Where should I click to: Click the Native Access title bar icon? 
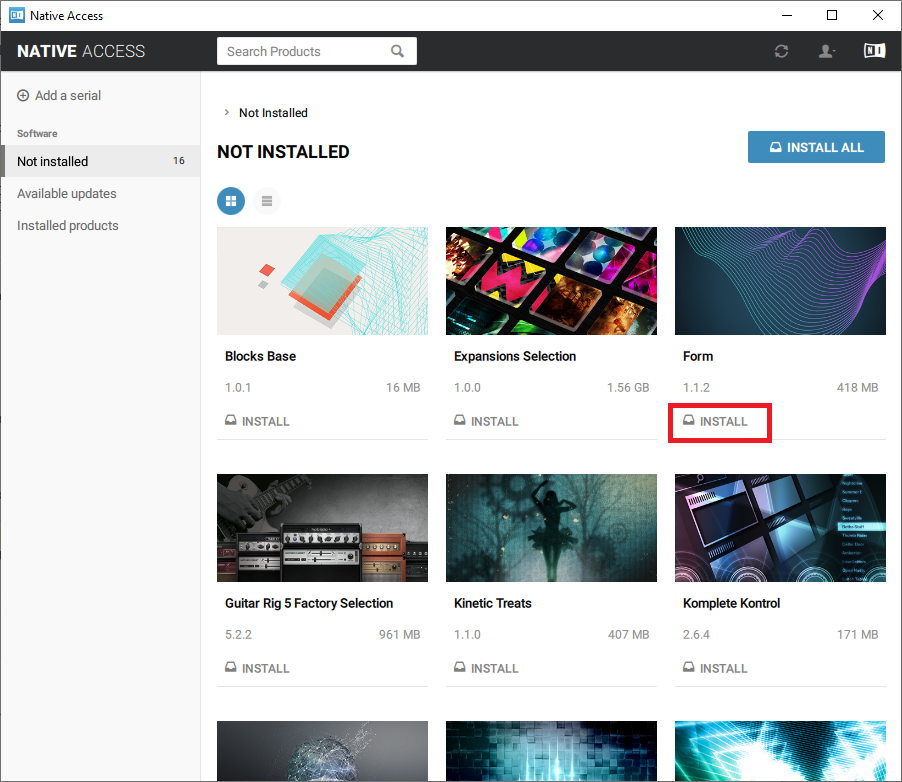tap(17, 16)
